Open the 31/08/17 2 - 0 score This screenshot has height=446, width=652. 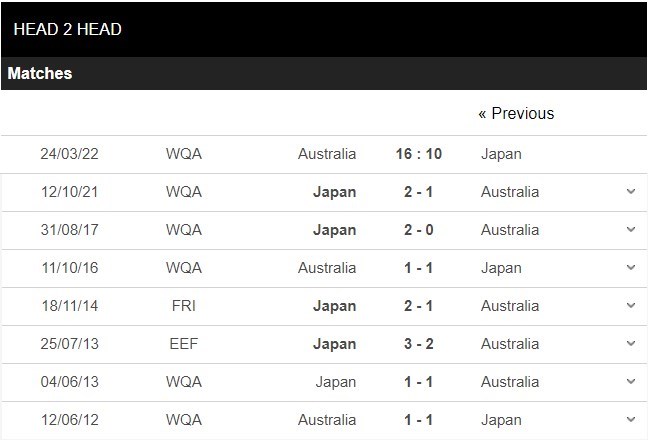point(419,230)
